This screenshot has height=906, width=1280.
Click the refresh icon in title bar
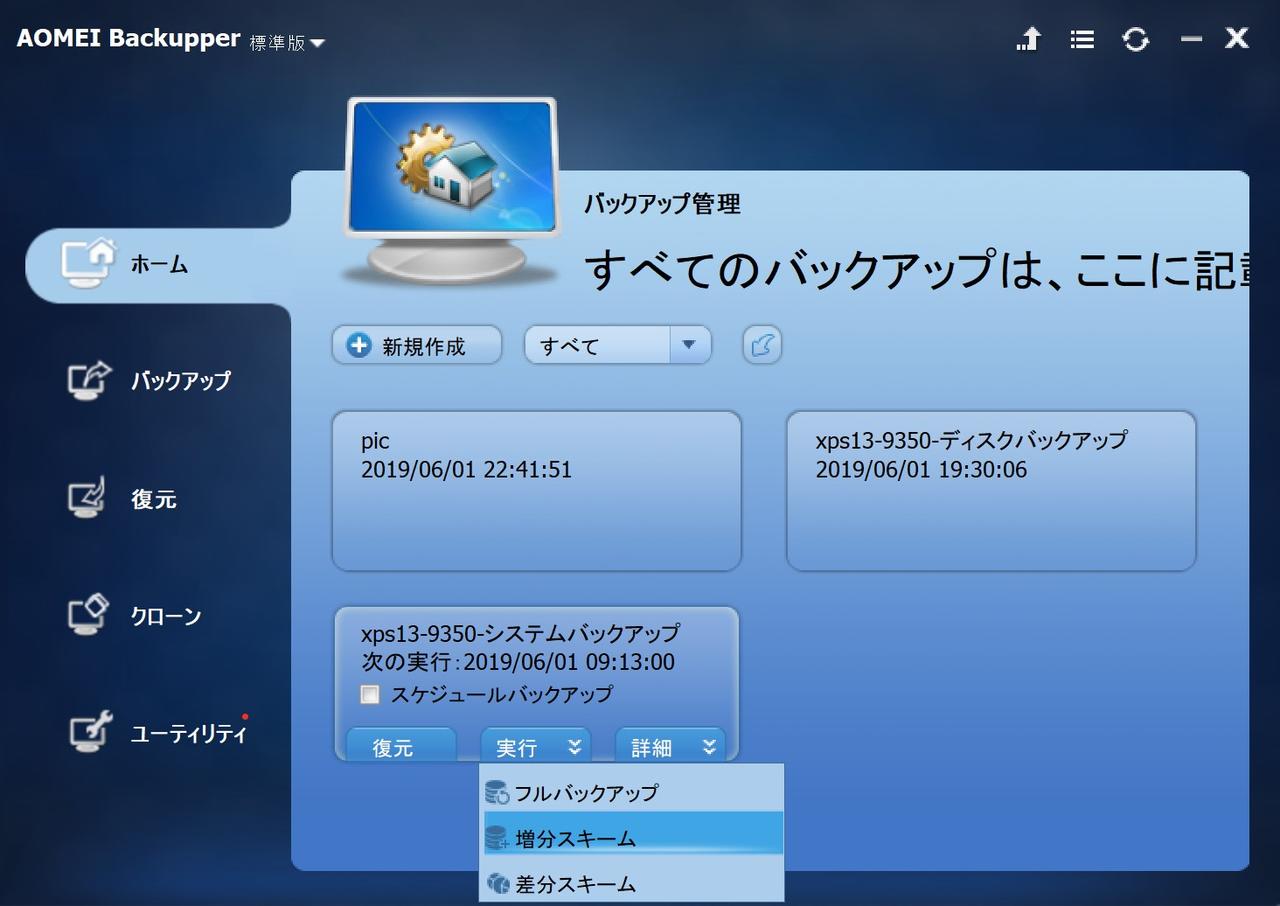pos(1135,39)
